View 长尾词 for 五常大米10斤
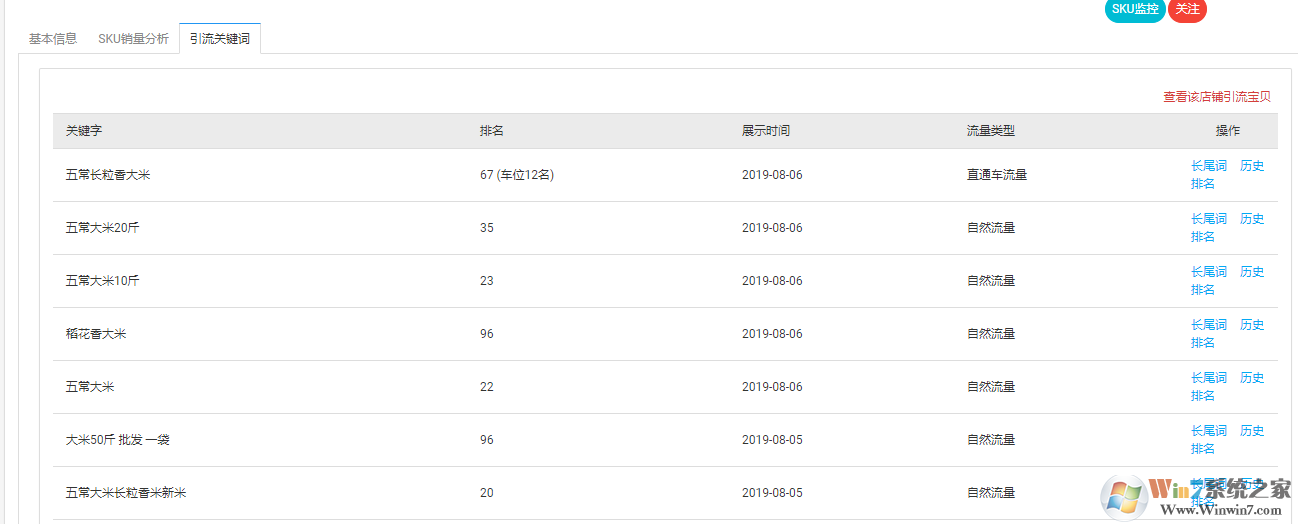Screen dimensions: 1298x524 [1208, 272]
